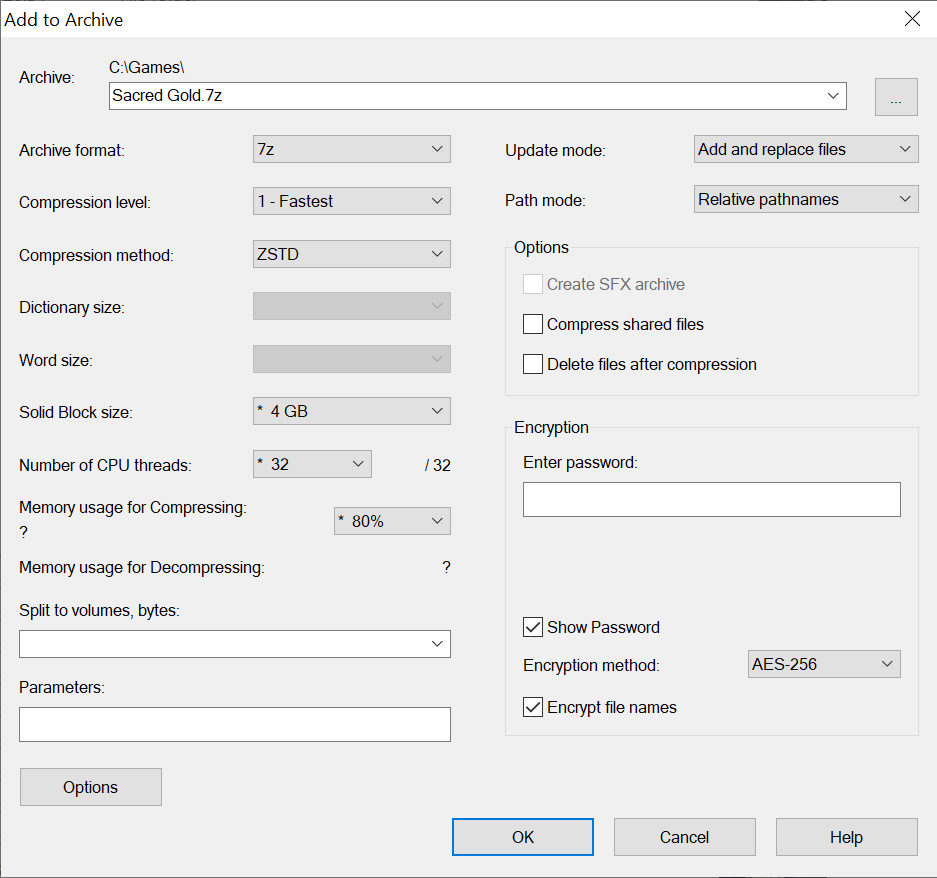Click the browse '...' button next to archive name
The image size is (937, 878).
[896, 96]
